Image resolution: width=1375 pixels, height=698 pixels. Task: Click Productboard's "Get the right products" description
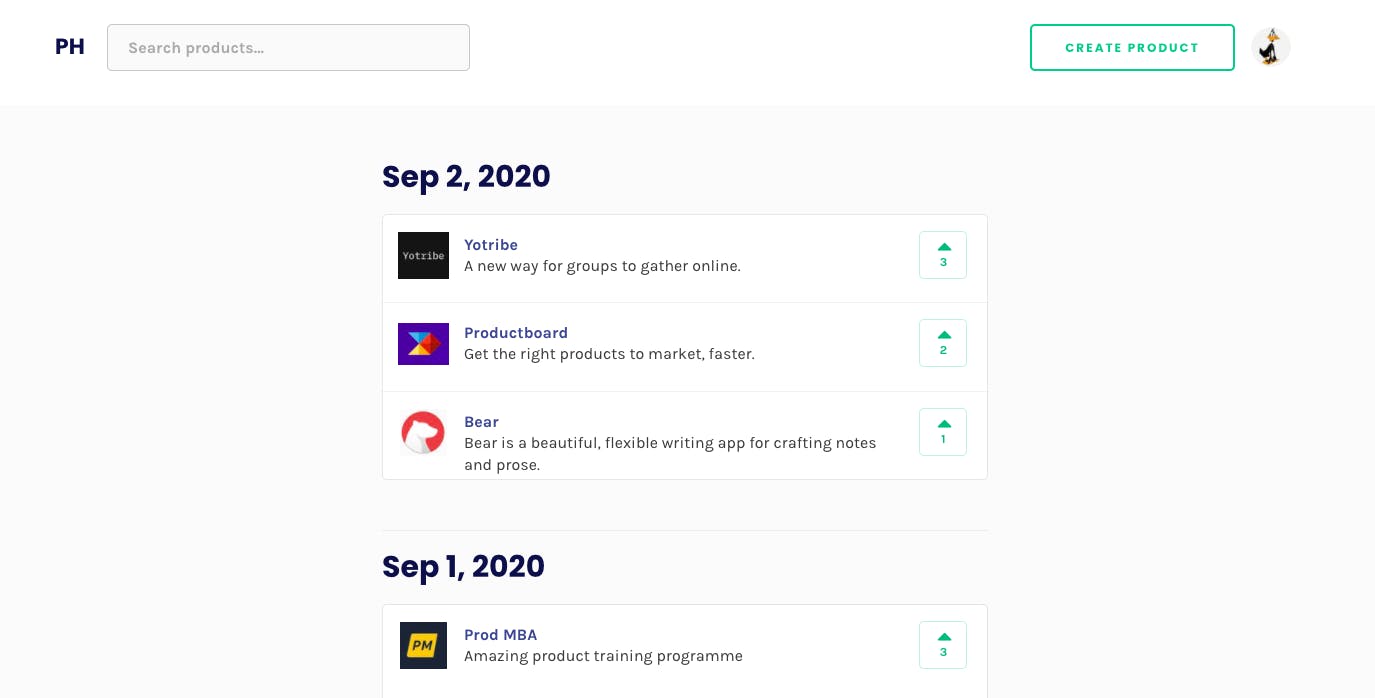coord(609,354)
